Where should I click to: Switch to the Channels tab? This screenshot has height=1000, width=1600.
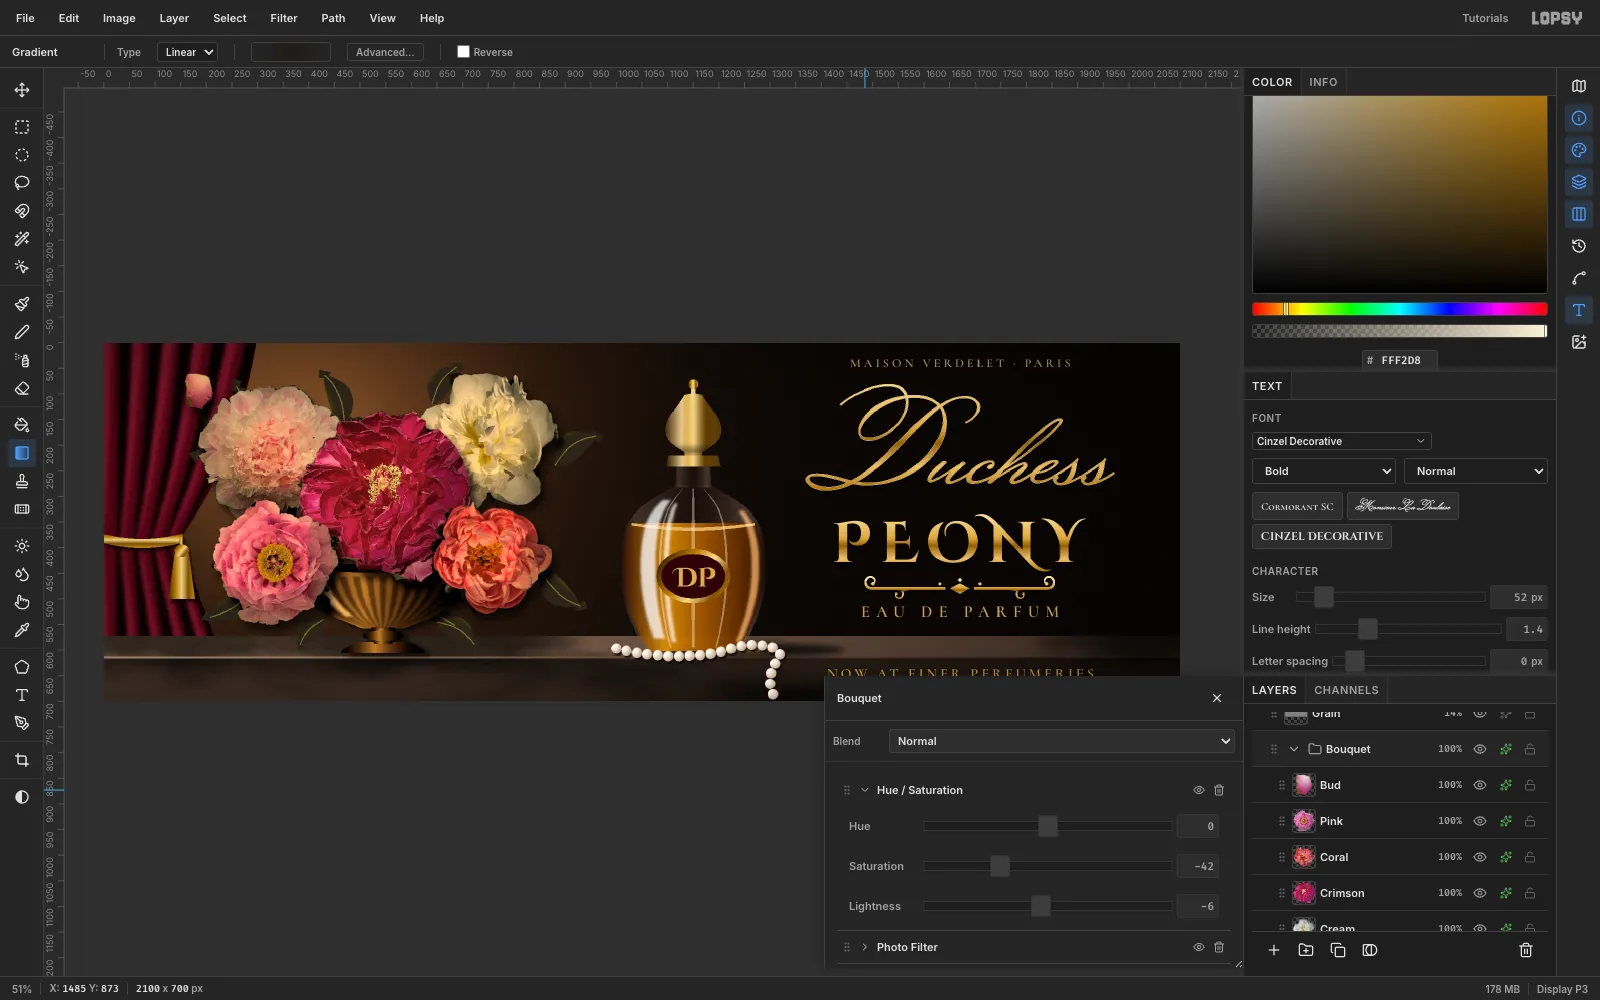click(1346, 690)
